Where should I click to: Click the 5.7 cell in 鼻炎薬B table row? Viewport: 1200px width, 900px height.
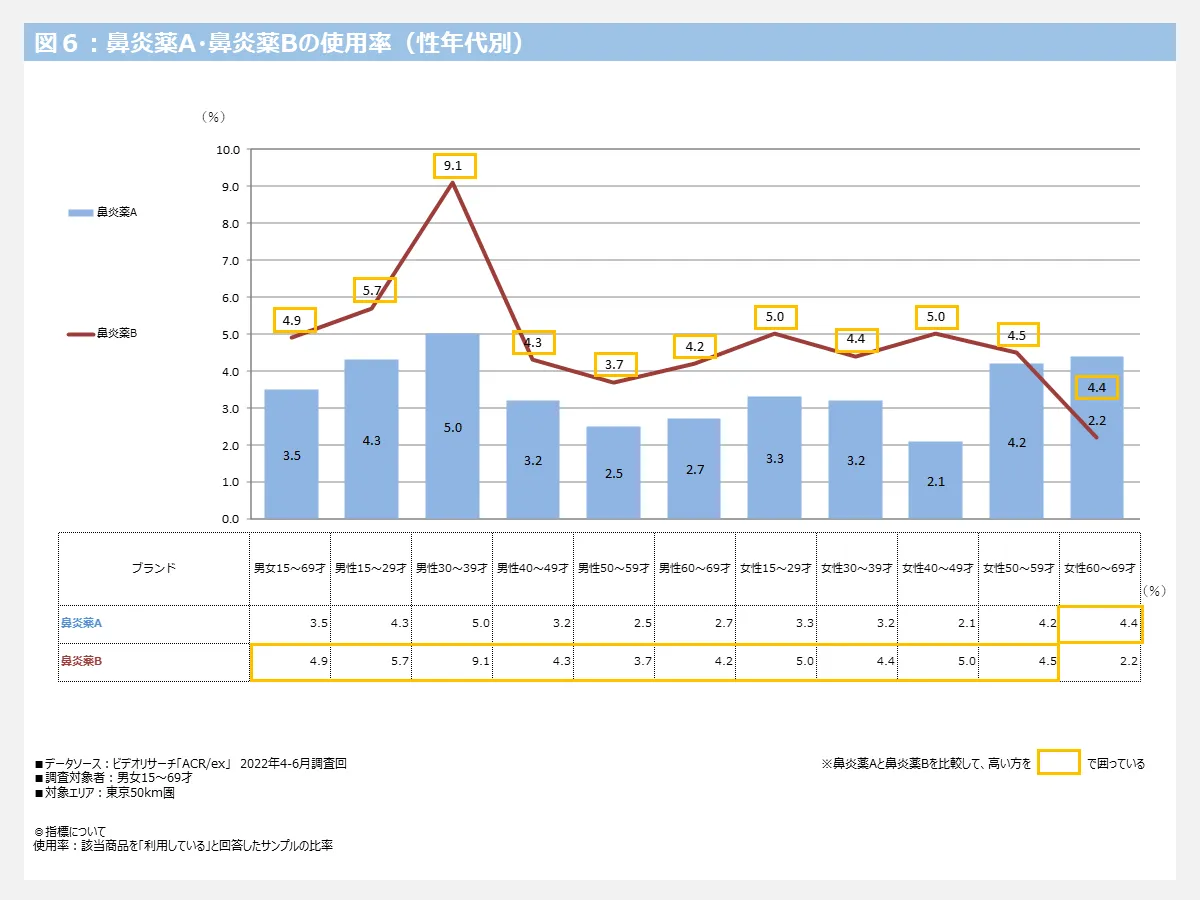pos(370,662)
